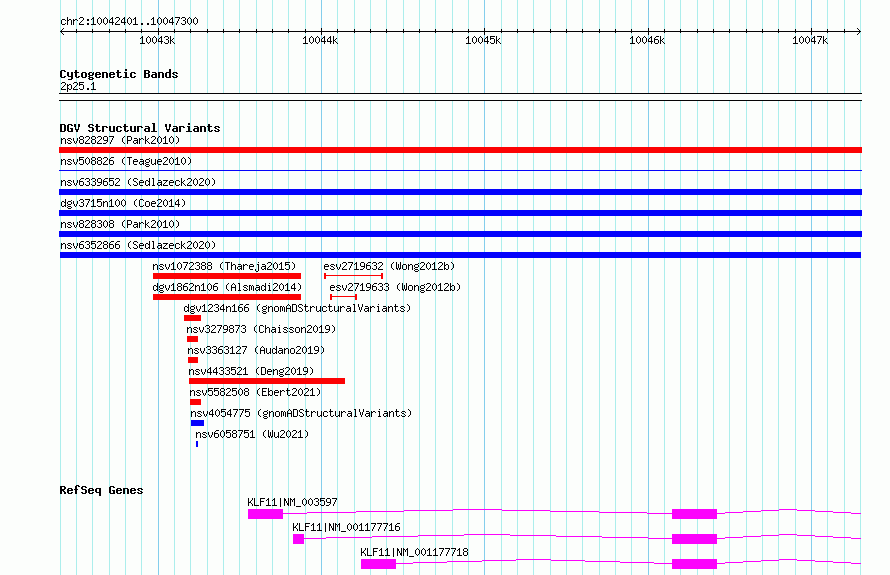
Task: Open the nsv508826 (Teague2010) variant label
Action: pyautogui.click(x=126, y=161)
